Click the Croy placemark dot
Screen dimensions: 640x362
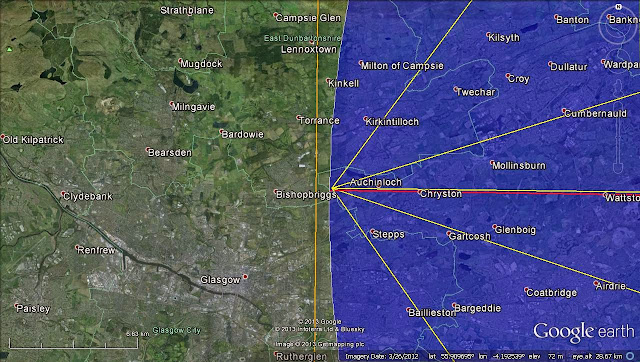tap(508, 76)
